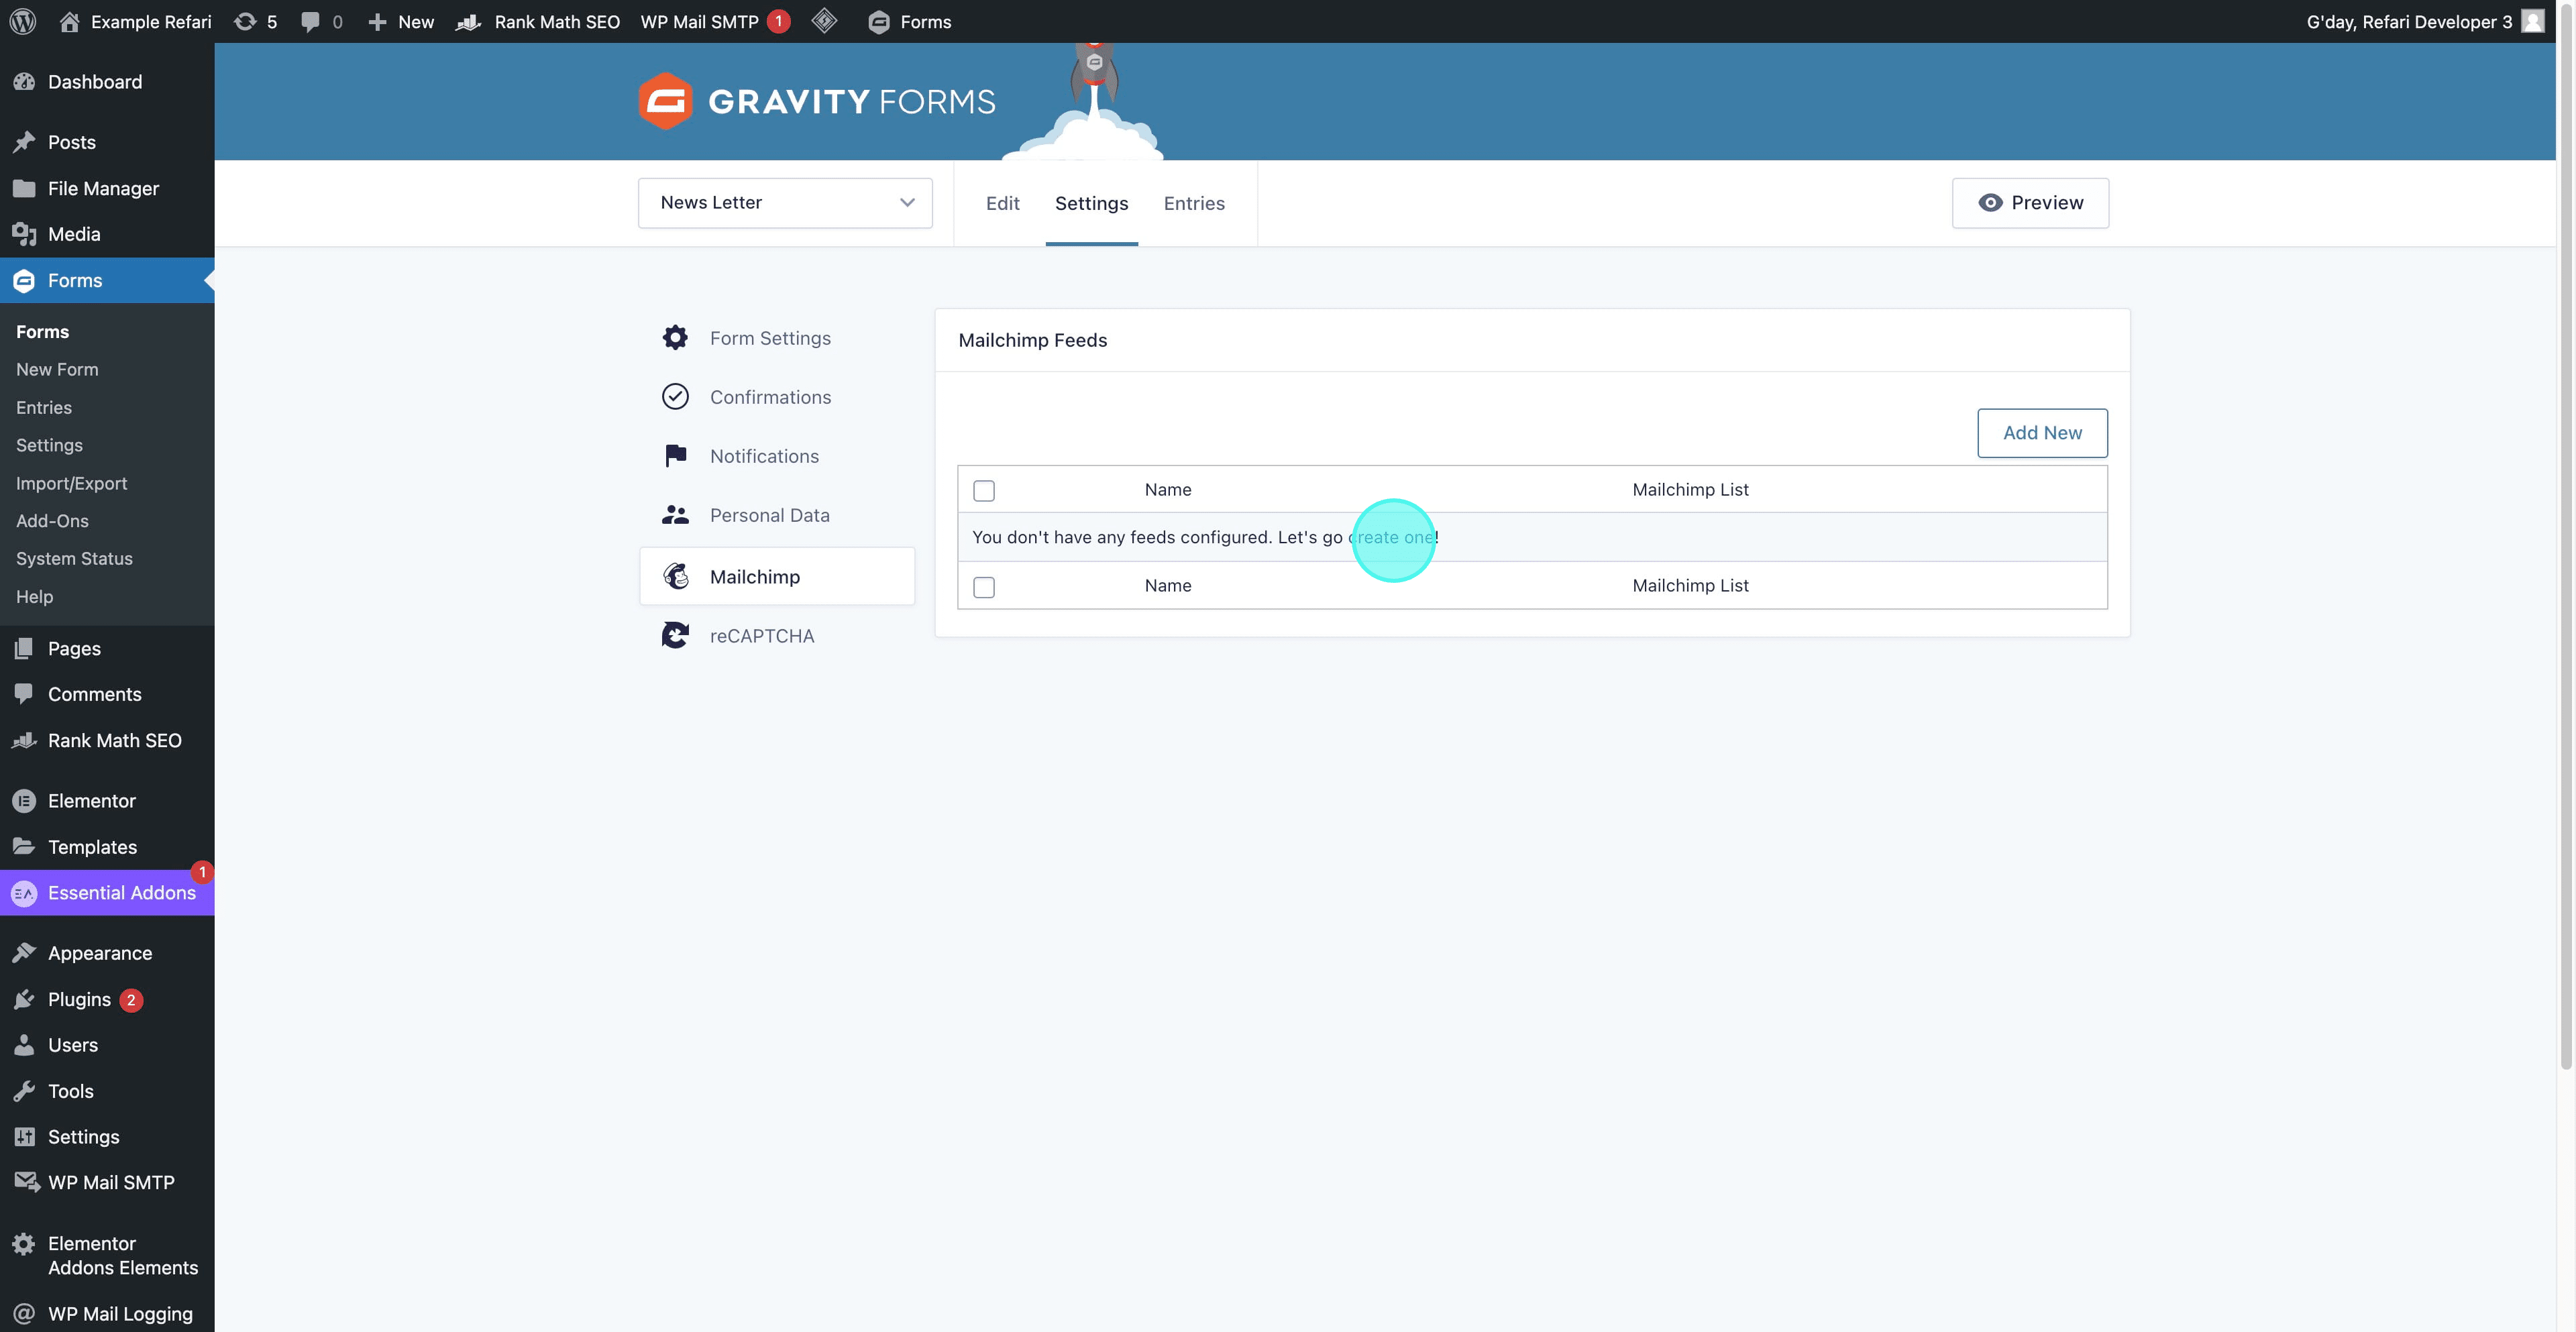Follow the 'create one' link
This screenshot has height=1332, width=2576.
pyautogui.click(x=1391, y=537)
